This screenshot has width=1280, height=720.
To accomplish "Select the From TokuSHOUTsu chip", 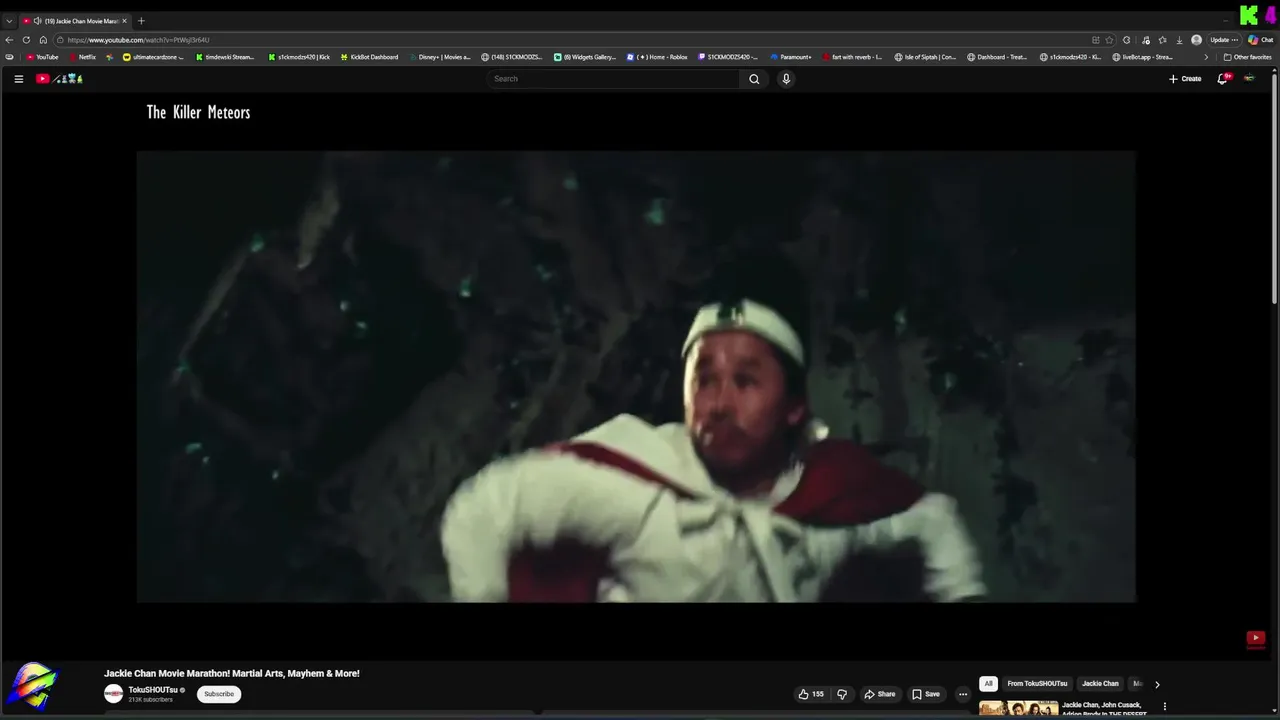I will click(1037, 684).
